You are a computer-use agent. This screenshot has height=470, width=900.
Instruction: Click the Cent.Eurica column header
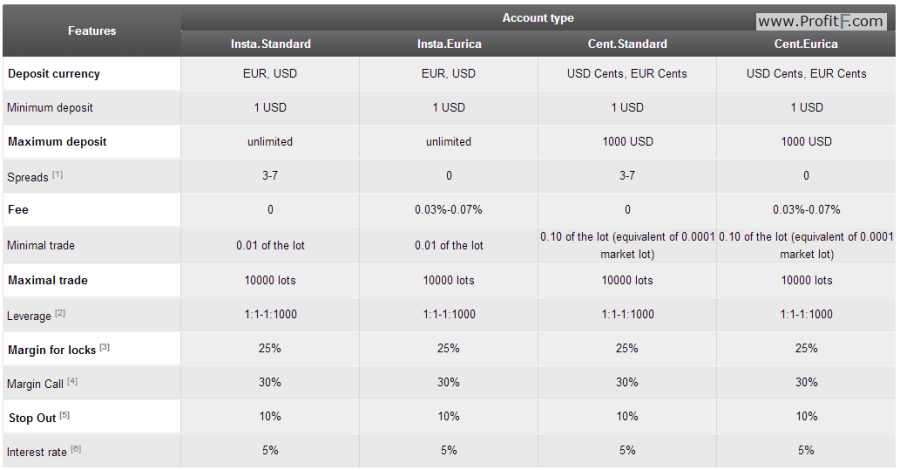(806, 44)
